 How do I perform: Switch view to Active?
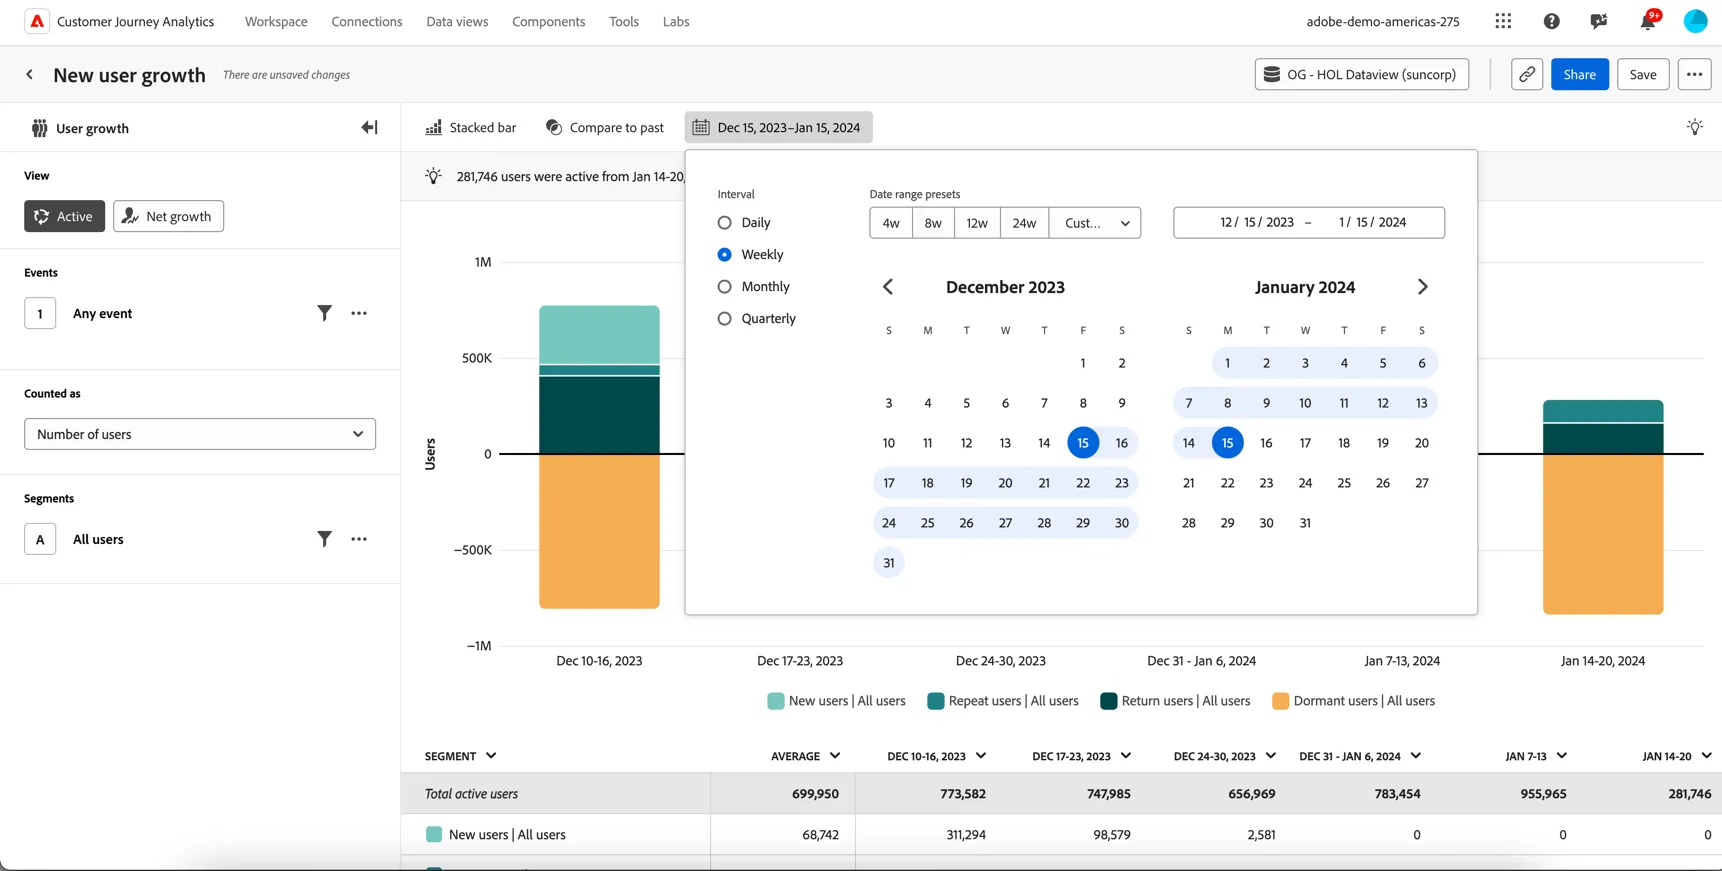64,216
